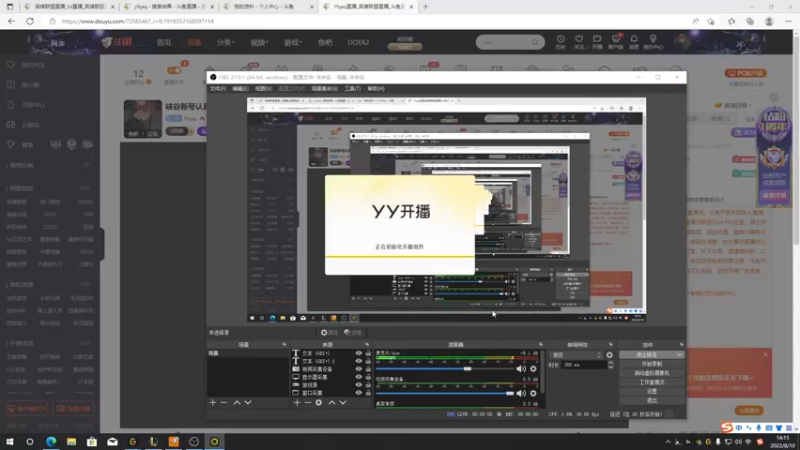Open the 编辑(E) menu in OBS
Viewport: 800px width, 450px height.
point(240,89)
